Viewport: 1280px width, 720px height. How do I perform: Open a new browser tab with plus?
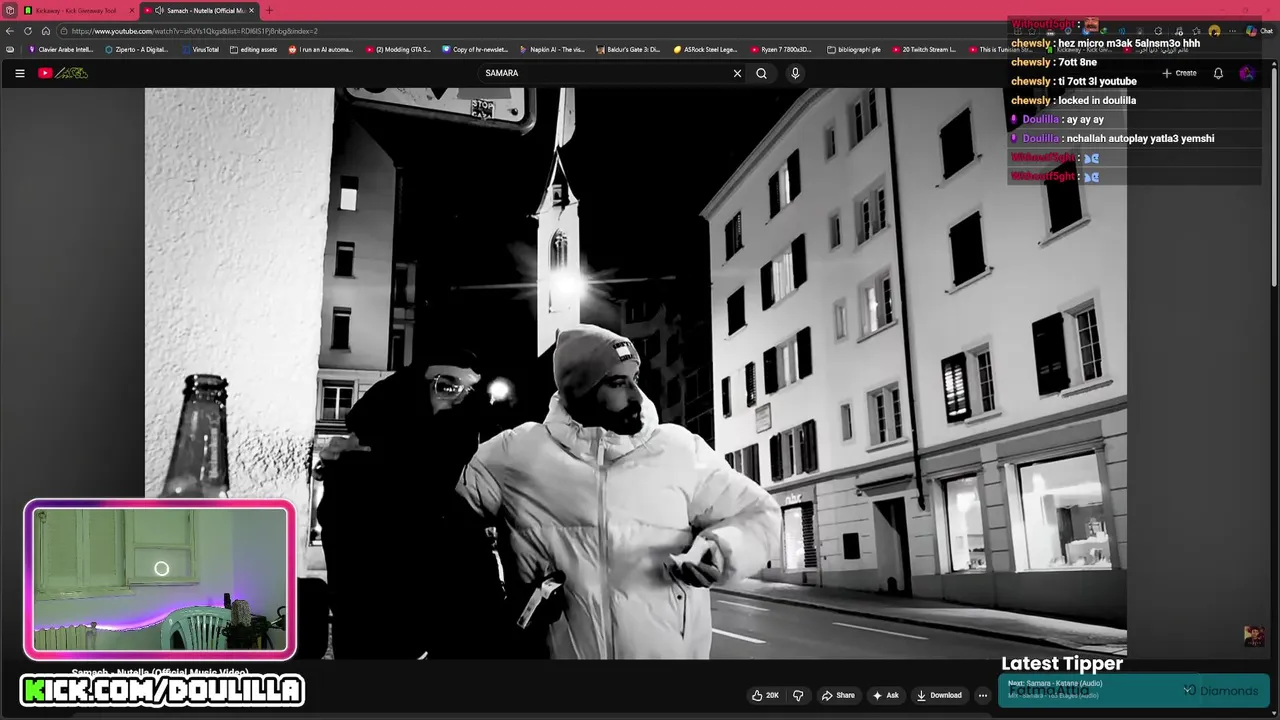point(268,10)
